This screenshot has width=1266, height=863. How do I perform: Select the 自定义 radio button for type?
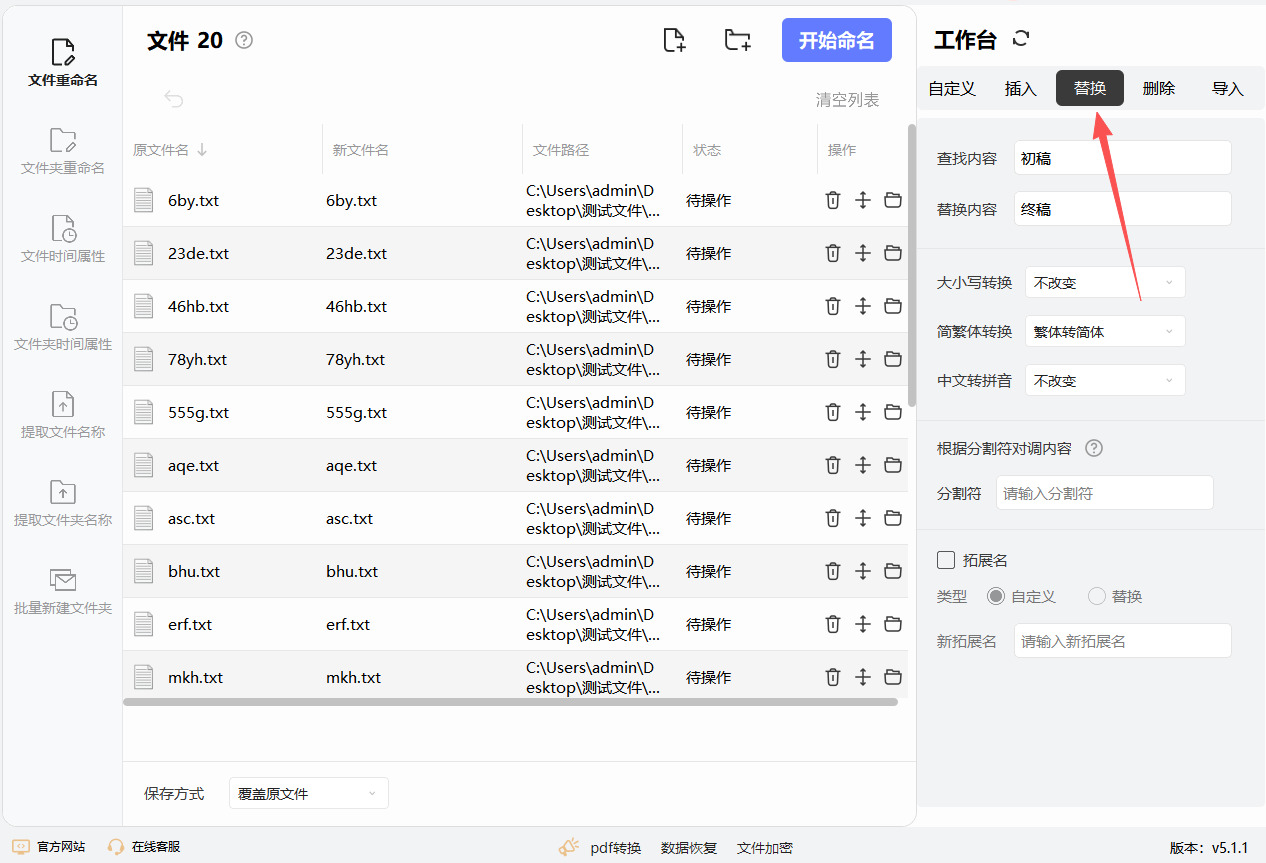click(x=996, y=597)
